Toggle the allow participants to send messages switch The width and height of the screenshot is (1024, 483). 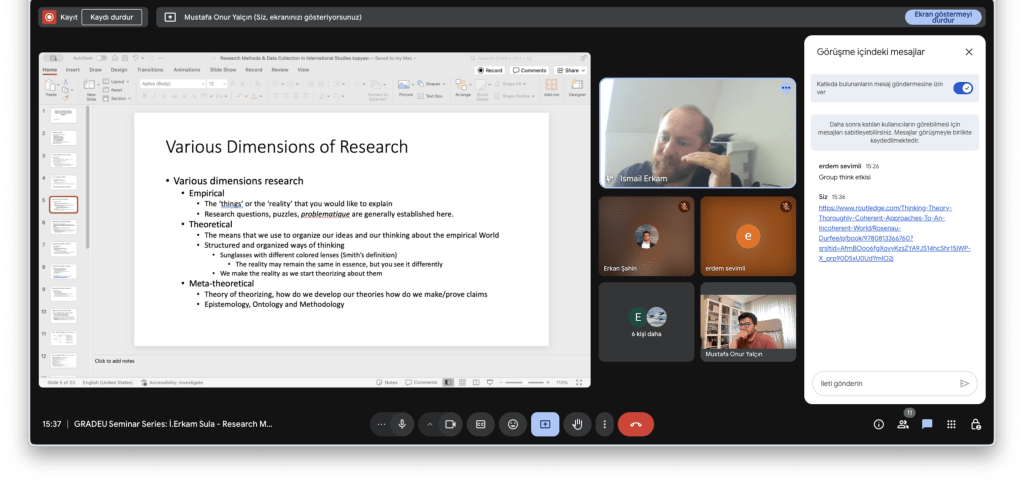coord(963,88)
